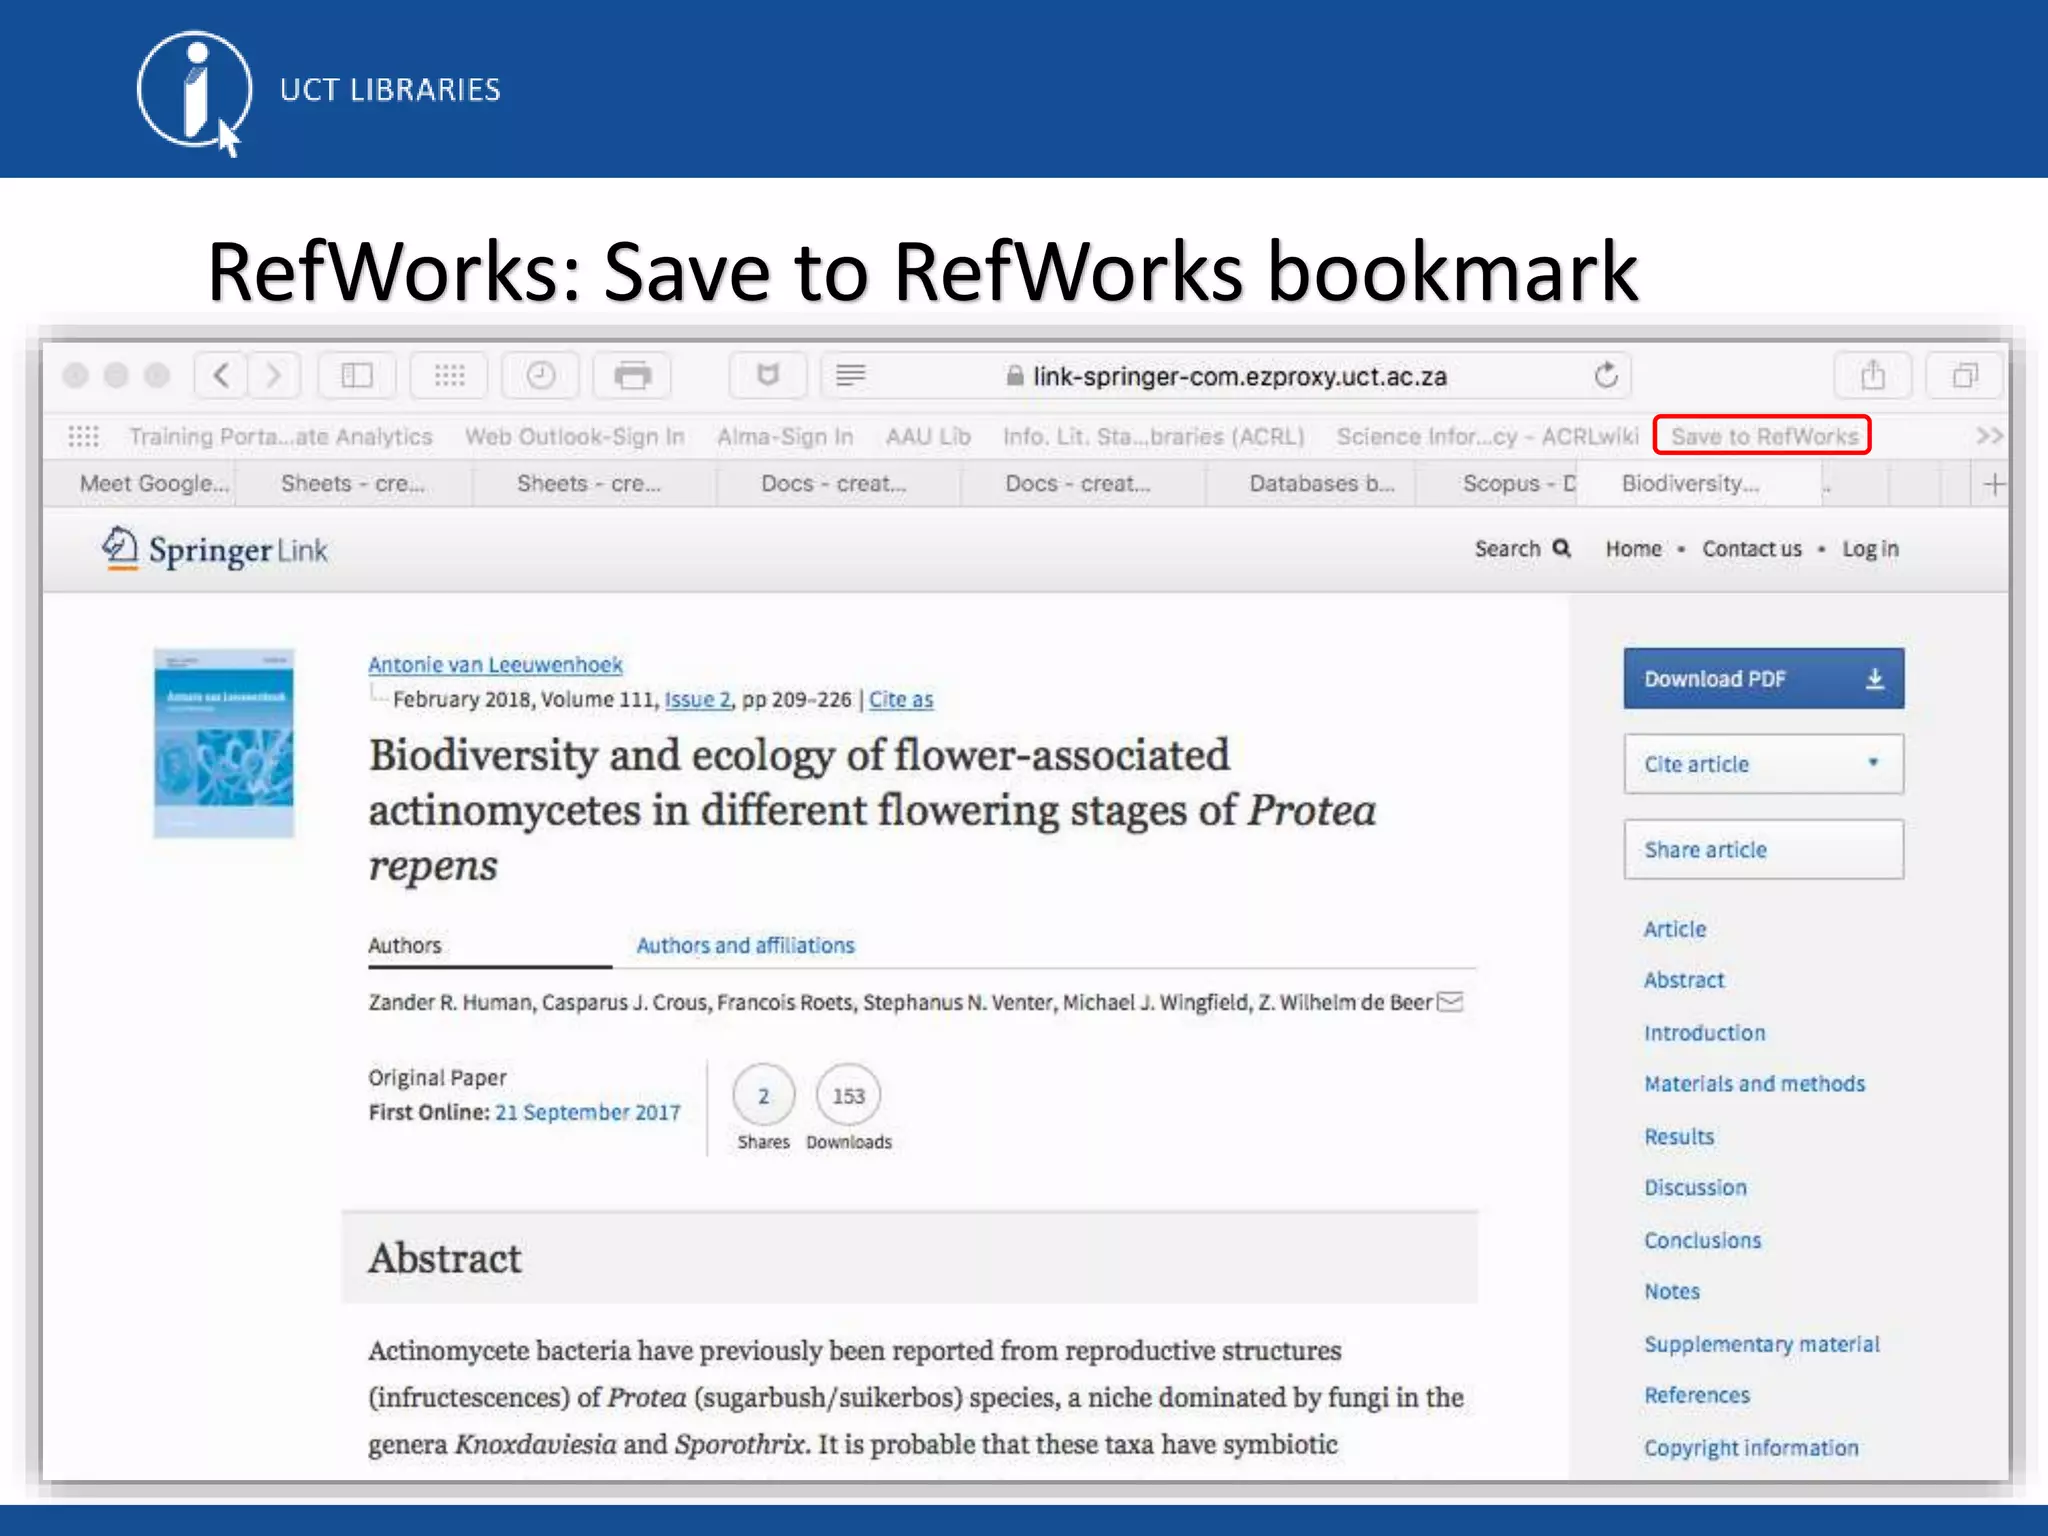Go back with the Safari back arrow
The width and height of the screenshot is (2048, 1536).
(x=222, y=376)
